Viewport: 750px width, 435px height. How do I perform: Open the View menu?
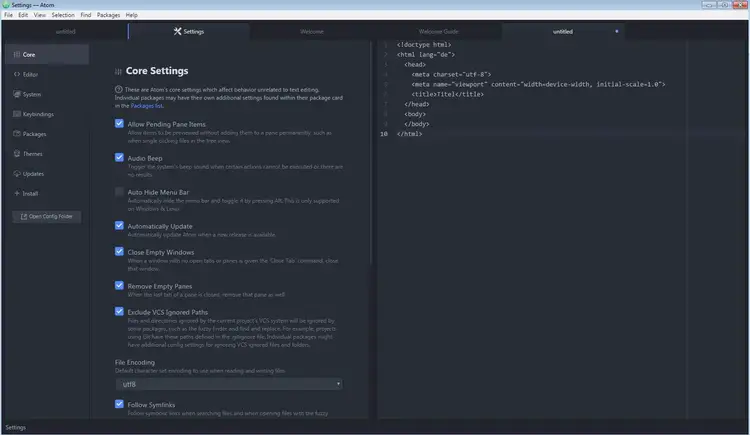tap(40, 15)
